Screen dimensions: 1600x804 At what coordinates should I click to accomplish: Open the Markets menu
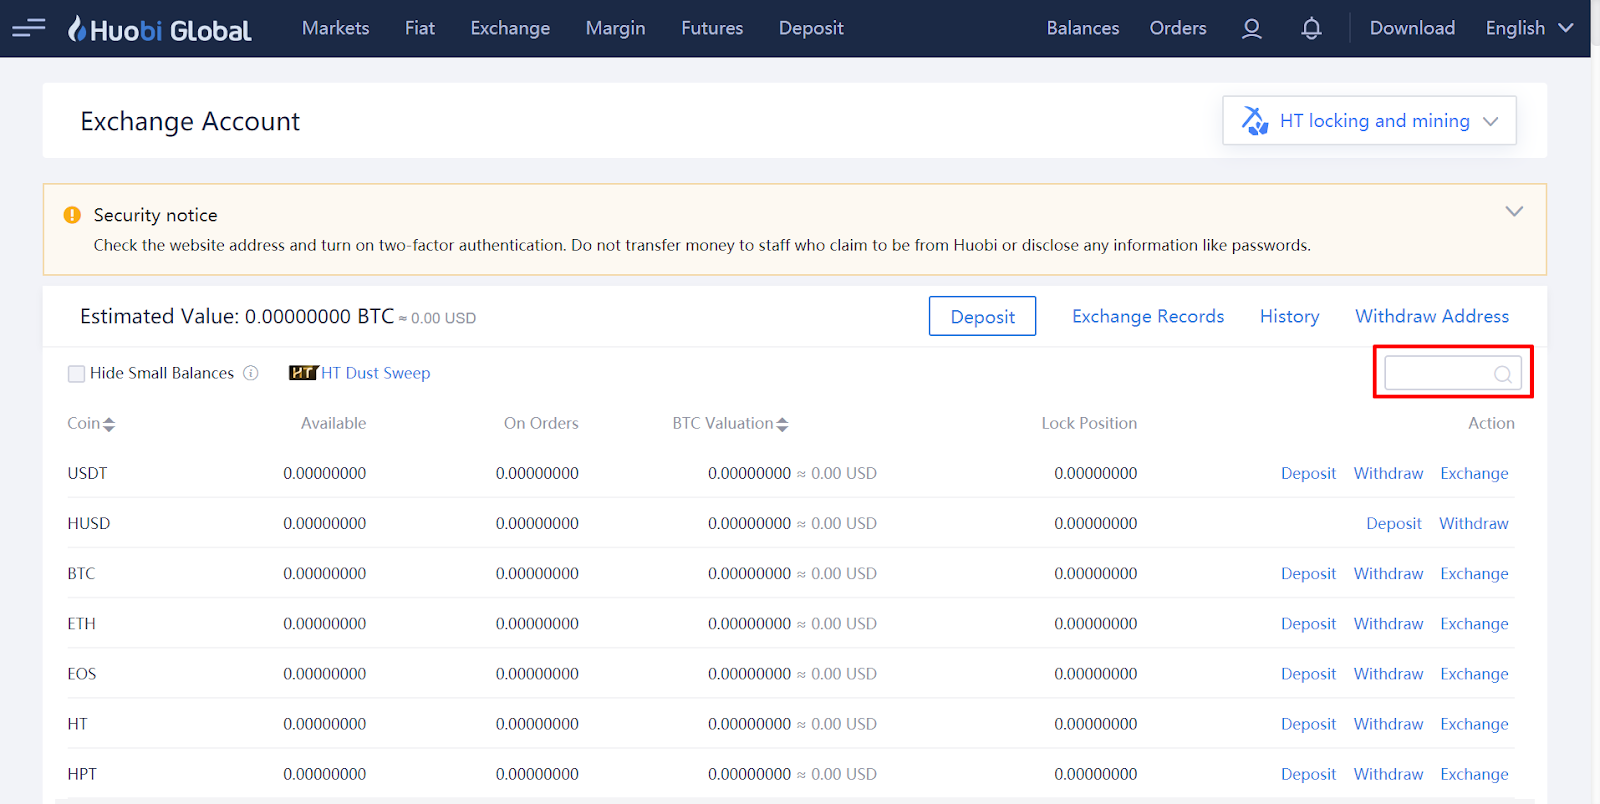[336, 28]
